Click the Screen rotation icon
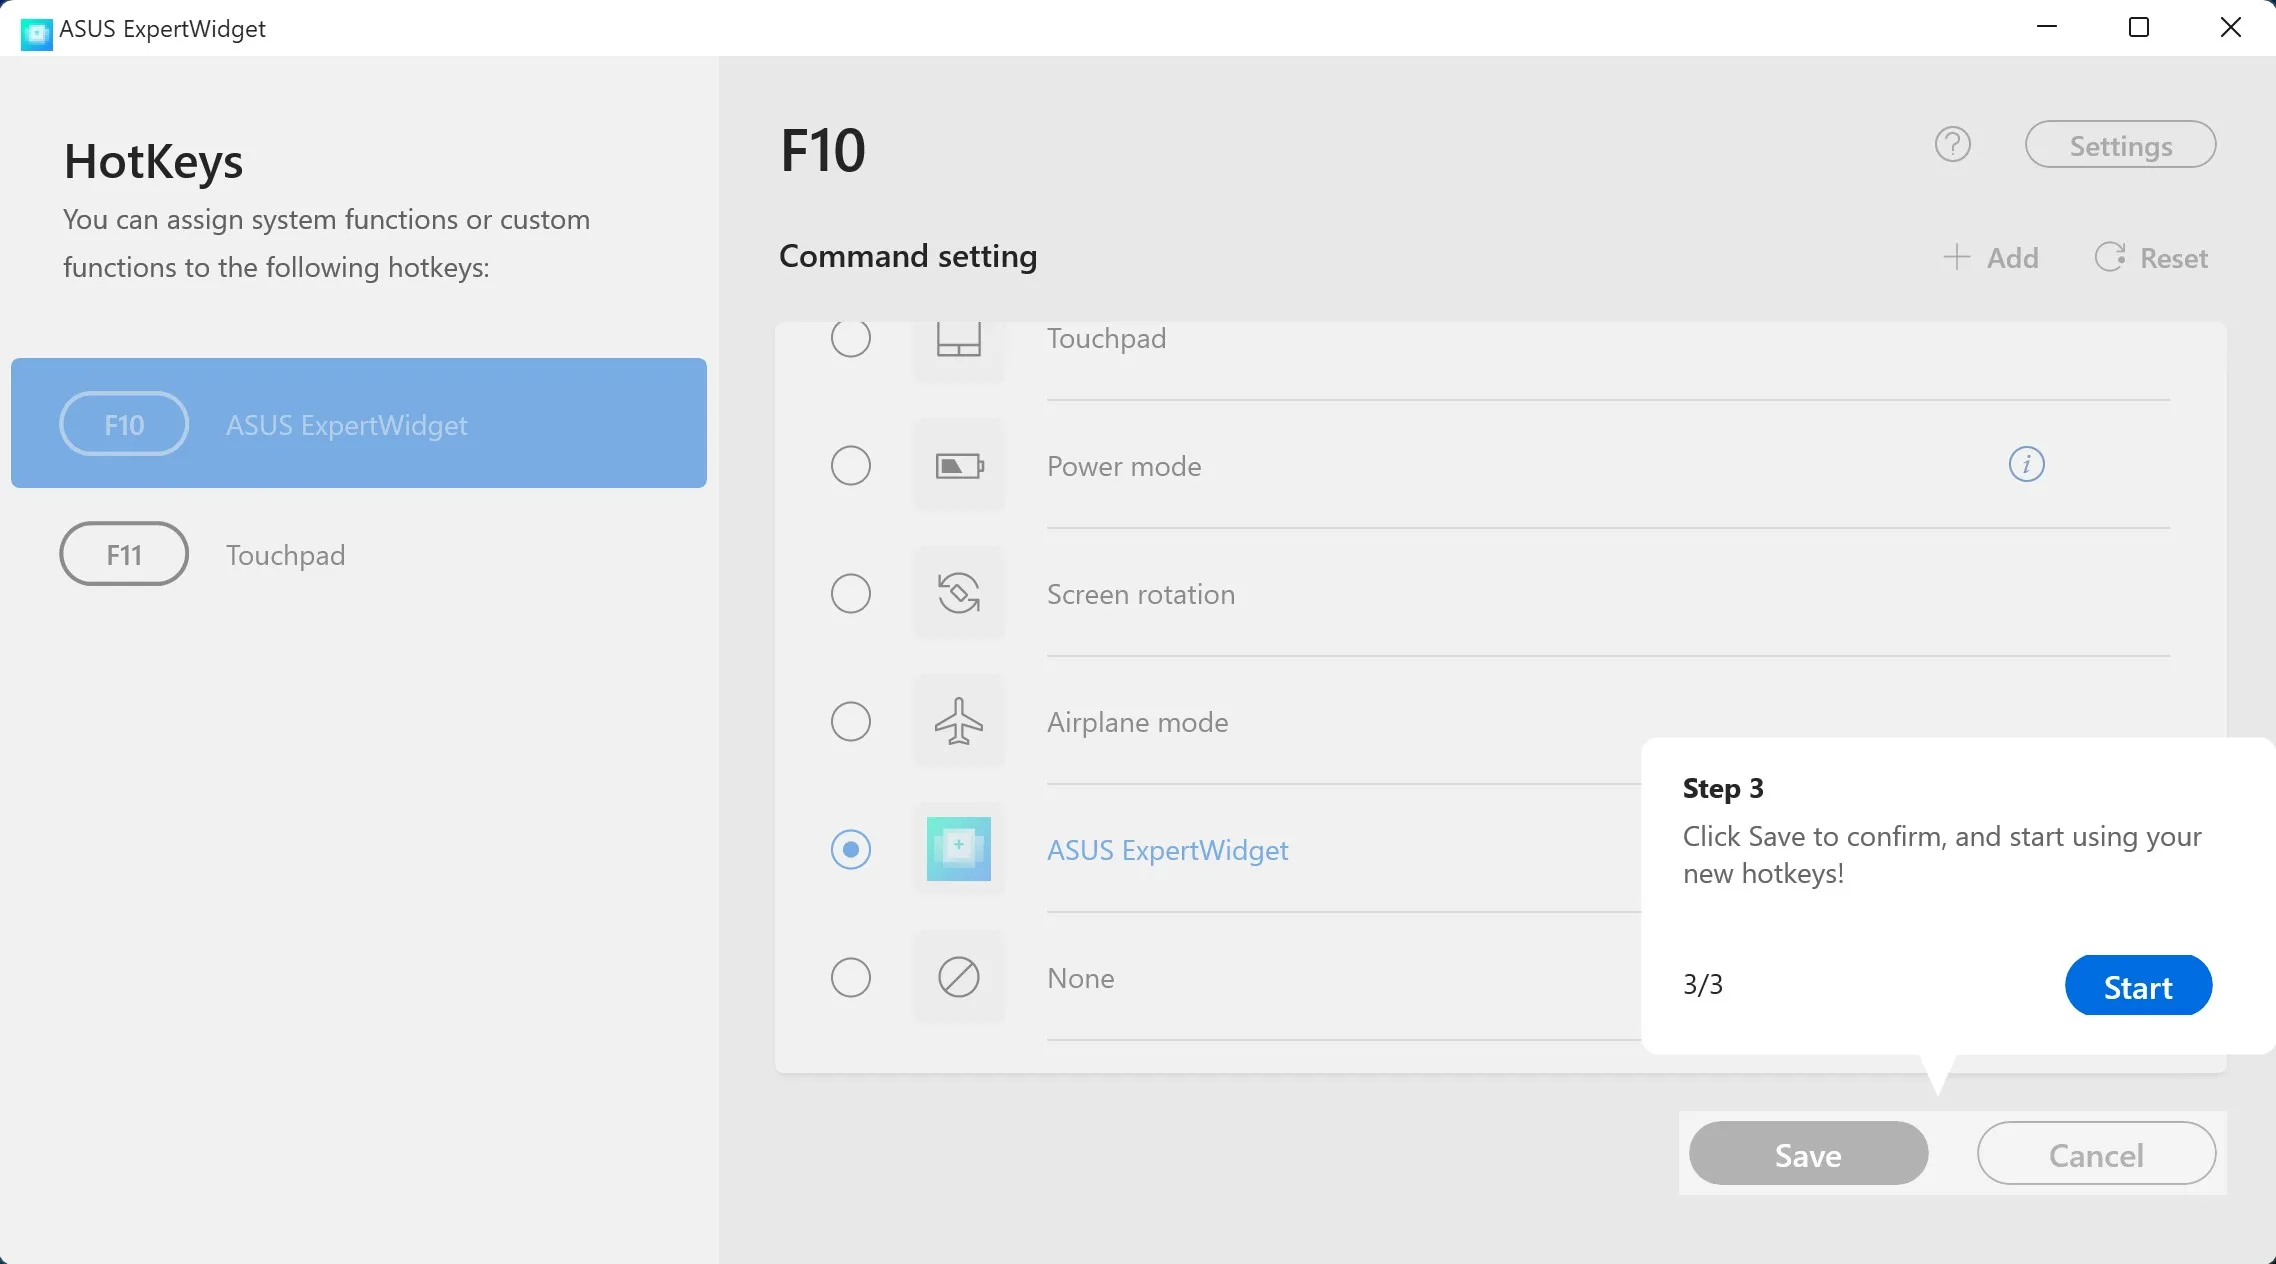 pos(959,594)
